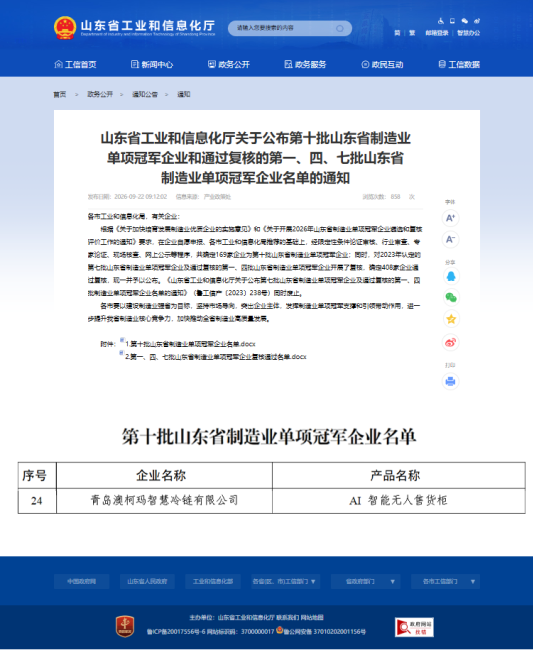The height and width of the screenshot is (650, 534).
Task: Click the docx file icon beside attachment 1
Action: [122, 340]
